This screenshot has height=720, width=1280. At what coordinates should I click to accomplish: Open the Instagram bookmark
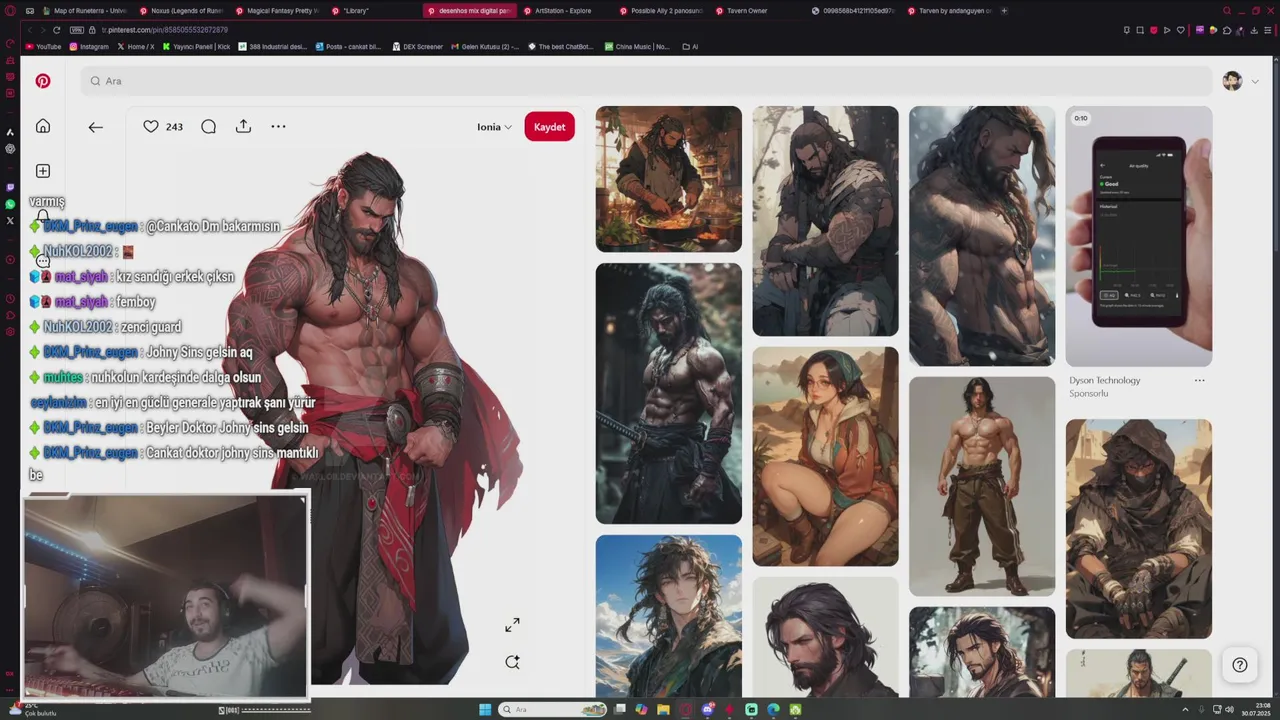point(88,47)
